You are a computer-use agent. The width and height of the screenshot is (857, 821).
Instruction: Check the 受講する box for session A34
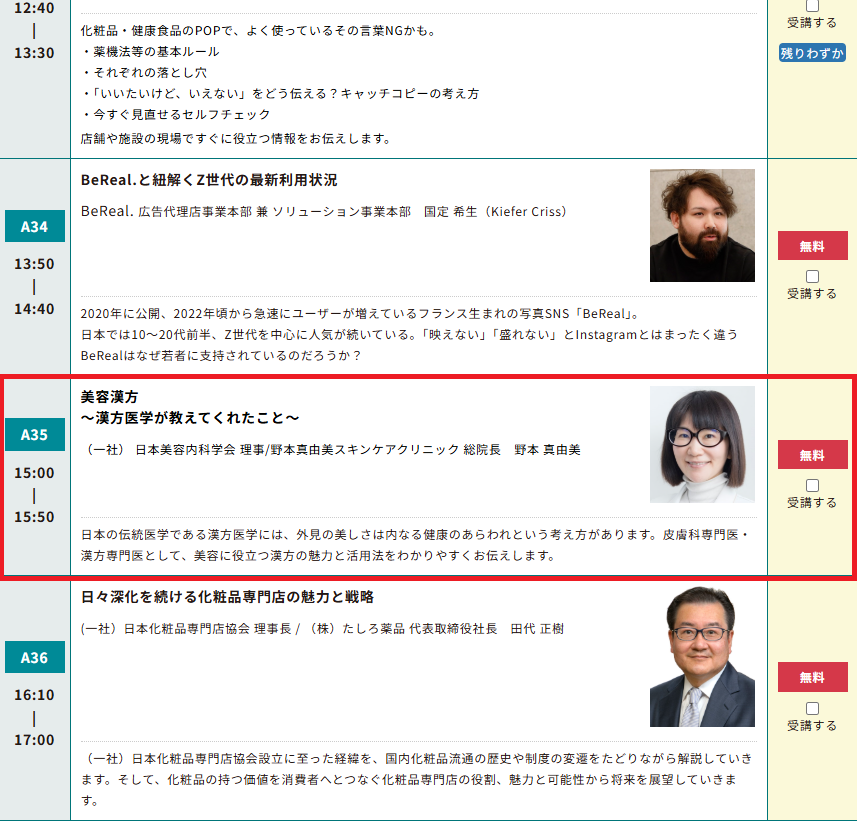click(x=812, y=277)
